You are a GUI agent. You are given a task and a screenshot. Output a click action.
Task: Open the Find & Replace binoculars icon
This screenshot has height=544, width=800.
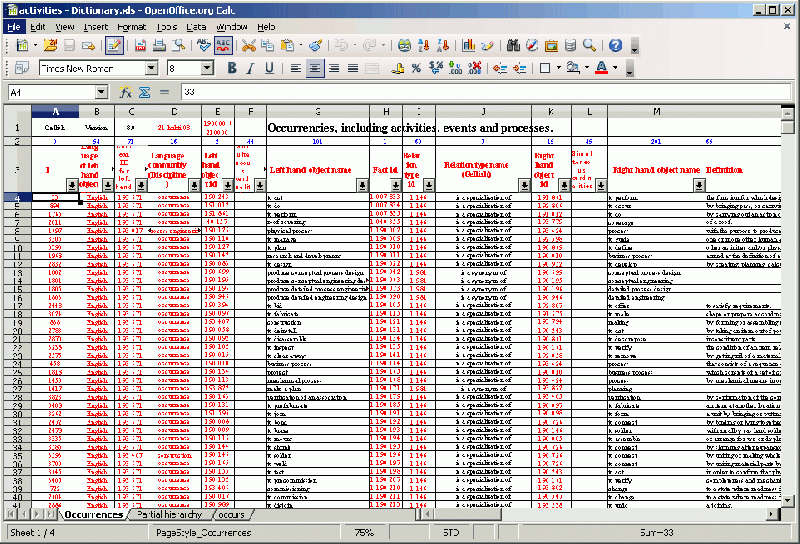pyautogui.click(x=512, y=46)
